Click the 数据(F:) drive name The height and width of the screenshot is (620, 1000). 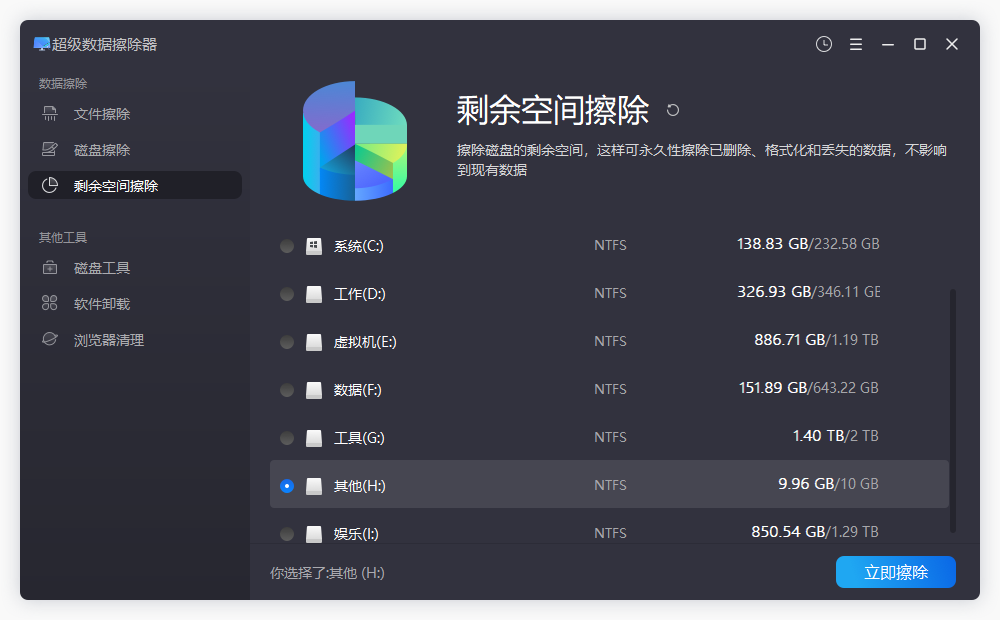click(x=357, y=390)
